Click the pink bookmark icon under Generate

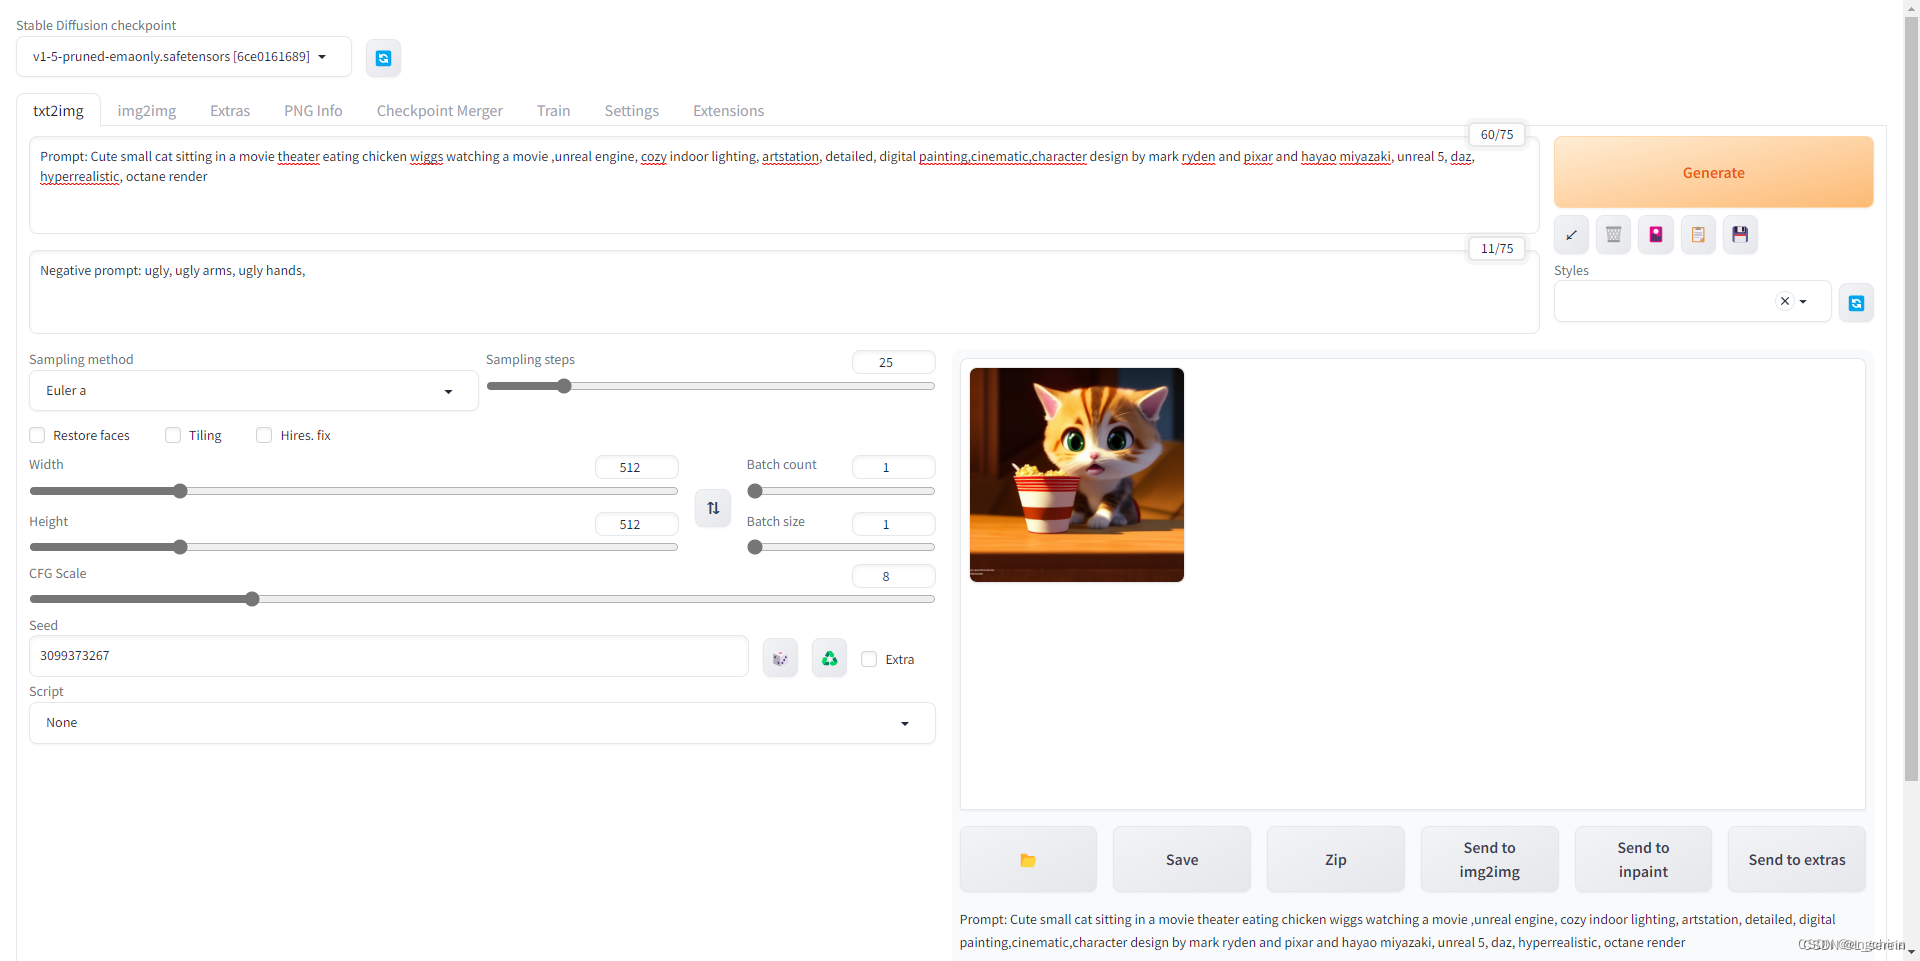[1656, 235]
